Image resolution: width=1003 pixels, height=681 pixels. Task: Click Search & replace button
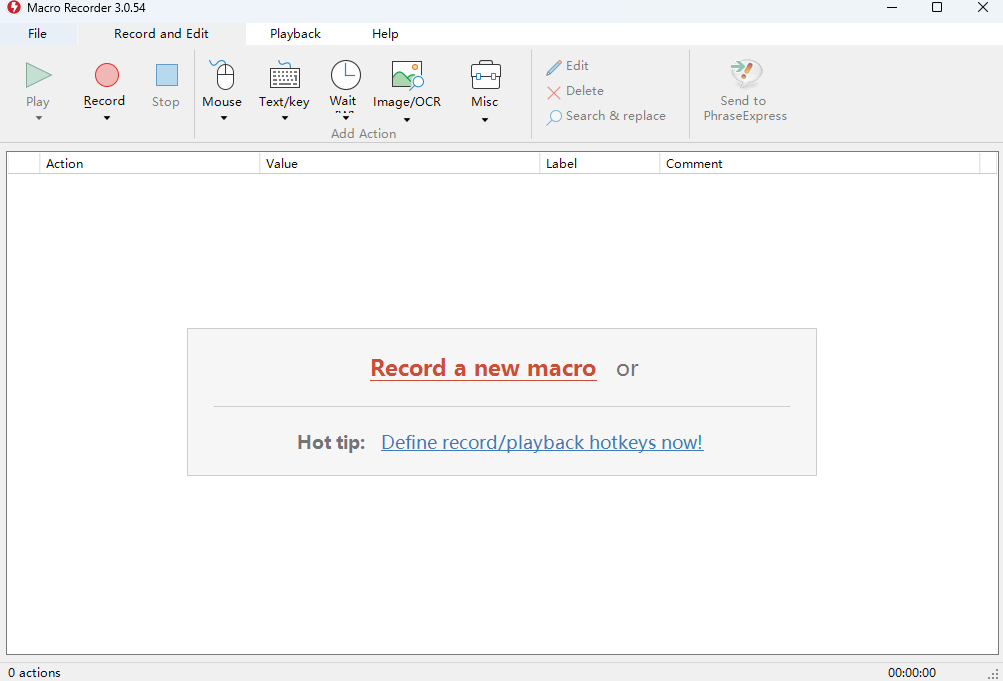coord(606,116)
